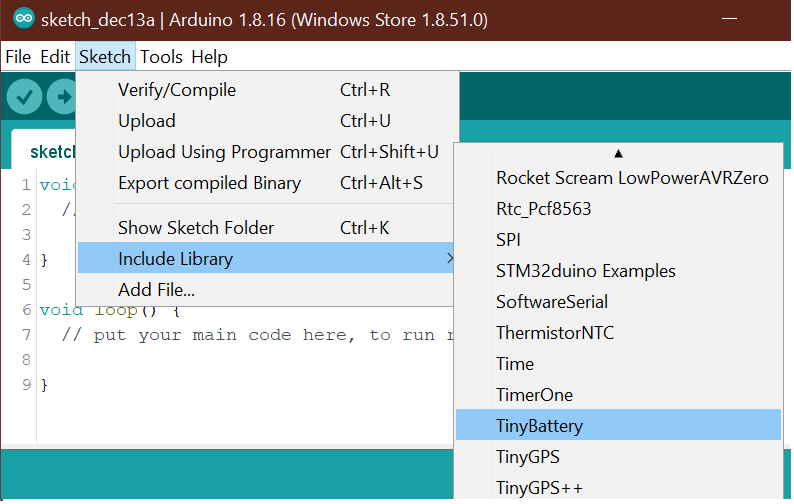This screenshot has width=794, height=504.
Task: Choose Add File... menu entry
Action: (265, 290)
